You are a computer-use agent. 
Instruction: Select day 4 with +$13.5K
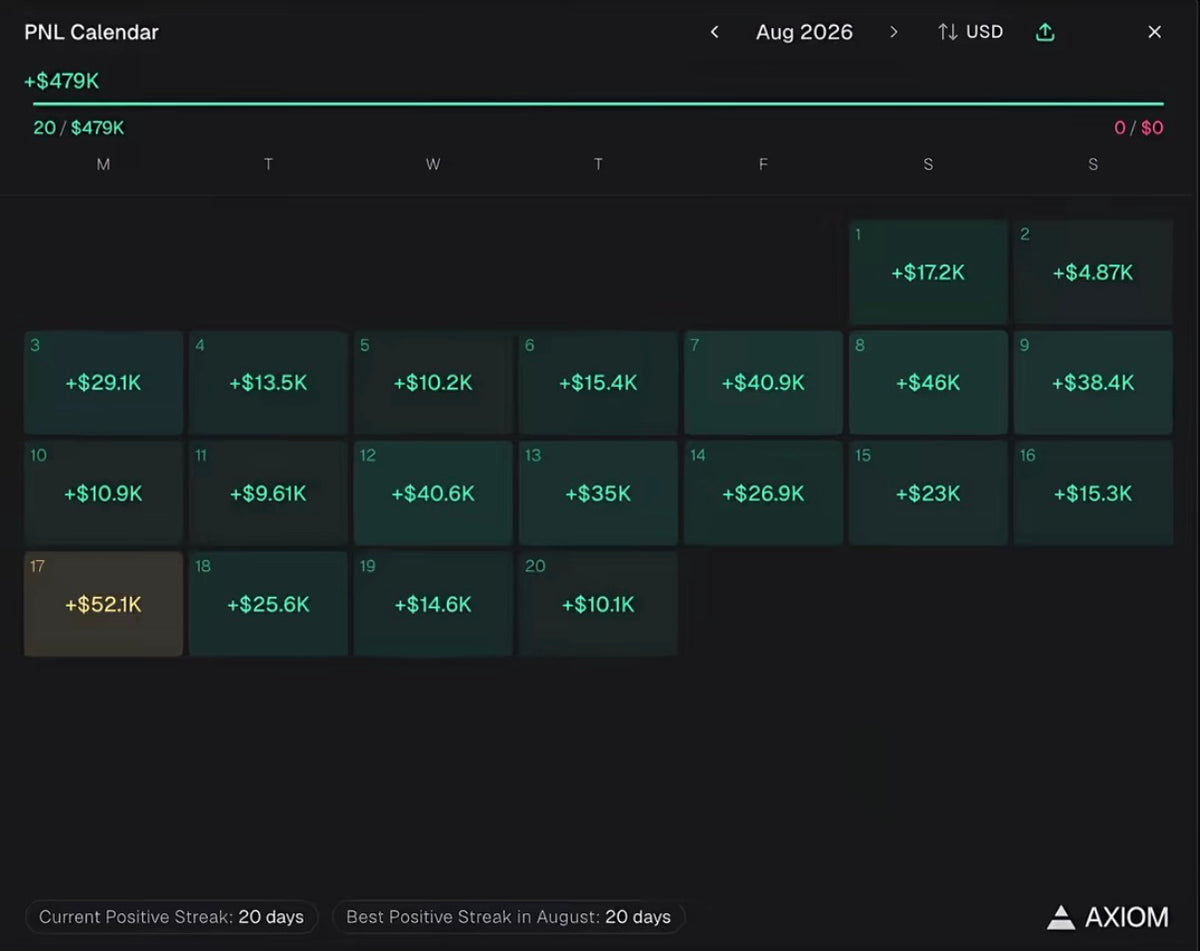(x=268, y=383)
